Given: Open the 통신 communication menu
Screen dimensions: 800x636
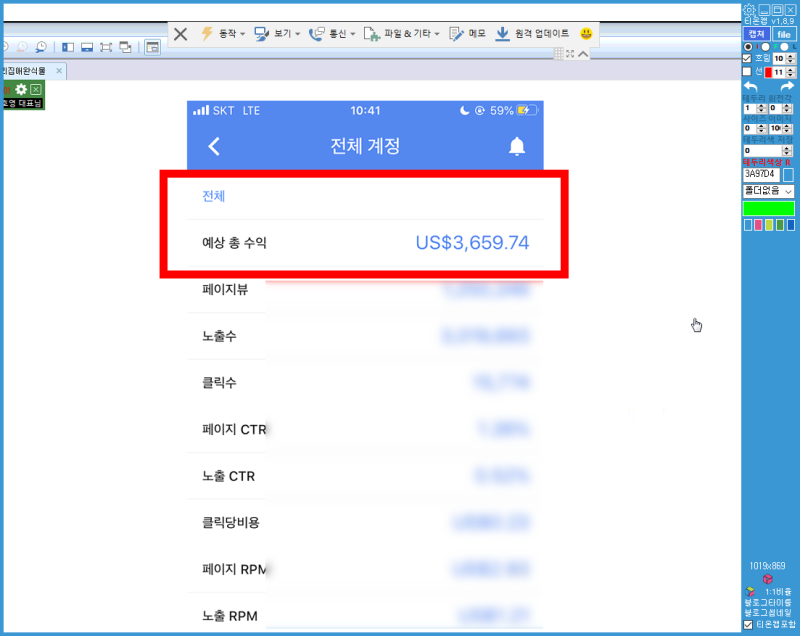Looking at the screenshot, I should [332, 34].
